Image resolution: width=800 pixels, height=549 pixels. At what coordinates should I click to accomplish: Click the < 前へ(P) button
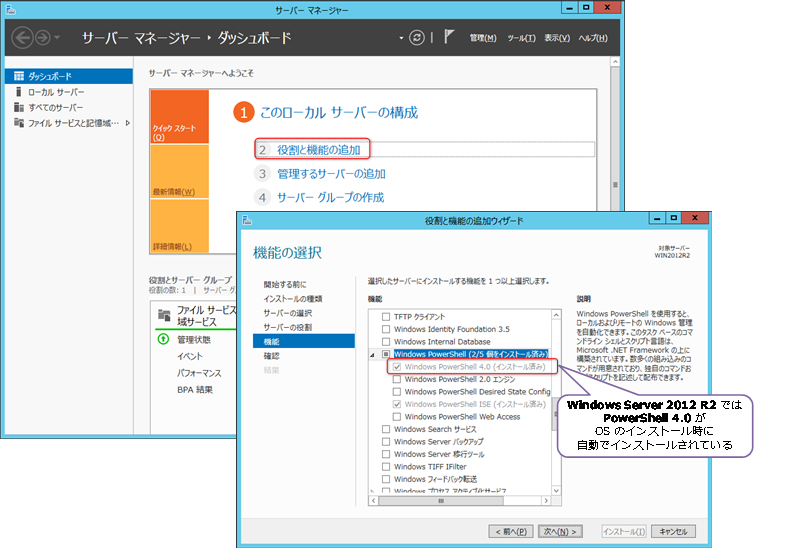click(x=511, y=532)
